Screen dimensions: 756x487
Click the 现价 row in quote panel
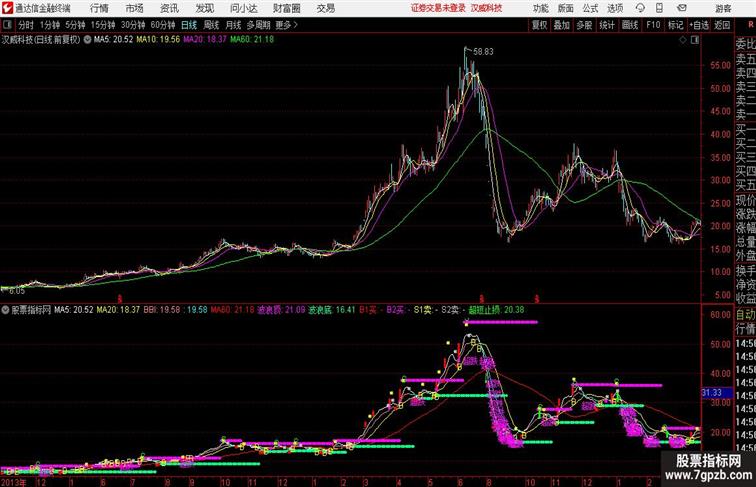[x=745, y=200]
